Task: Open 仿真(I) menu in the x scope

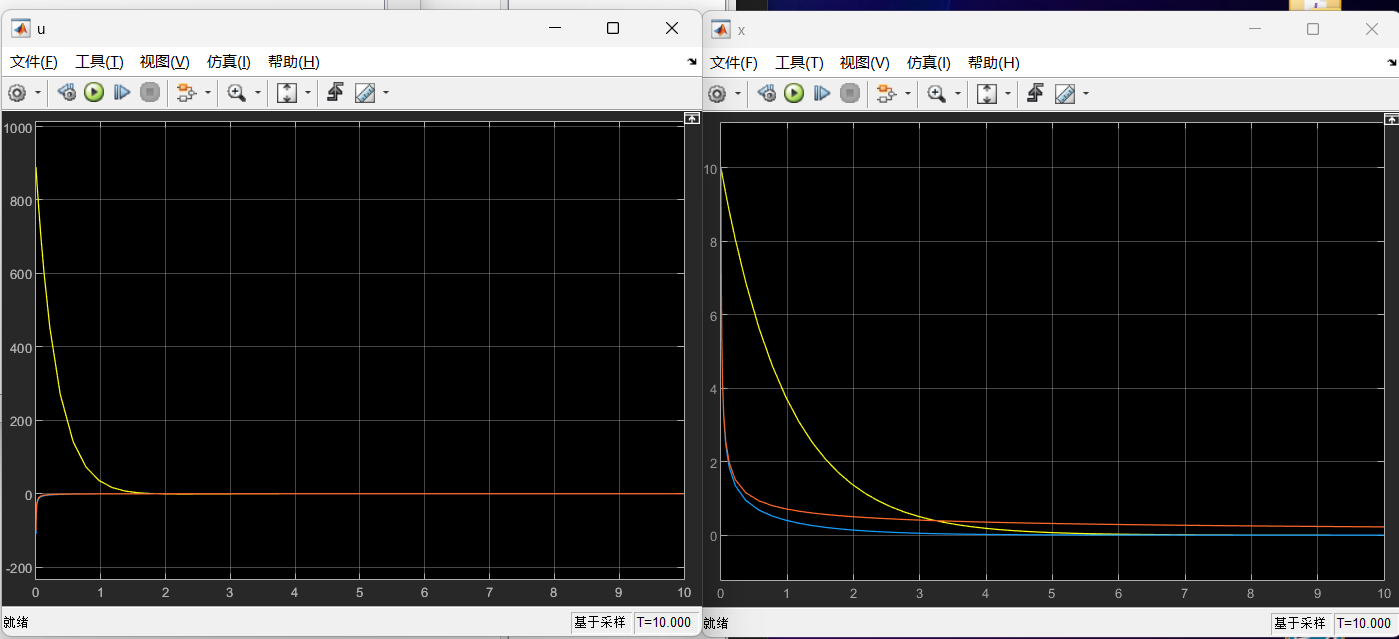Action: pos(928,63)
